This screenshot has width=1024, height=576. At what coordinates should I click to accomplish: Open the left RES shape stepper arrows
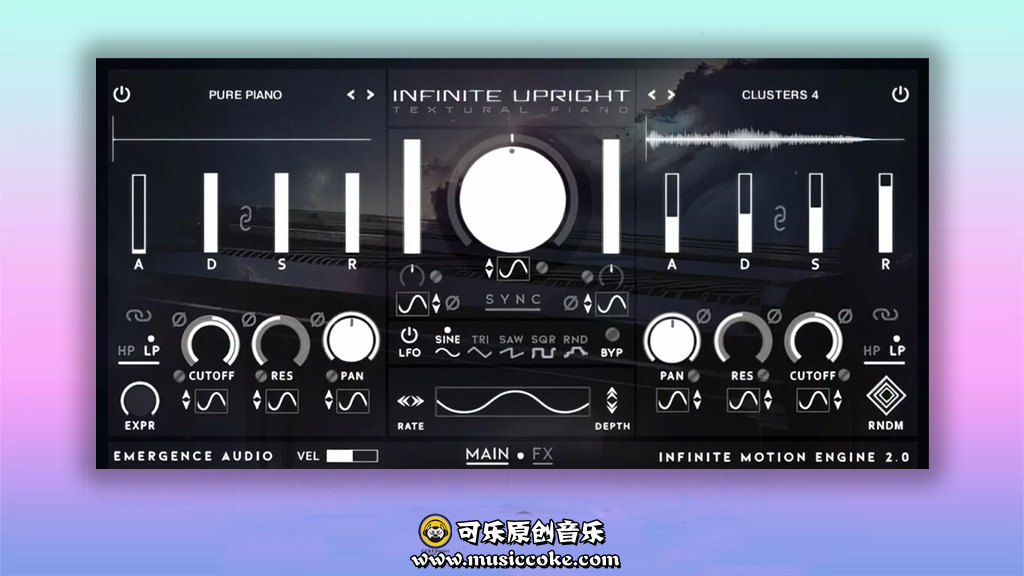coord(257,400)
